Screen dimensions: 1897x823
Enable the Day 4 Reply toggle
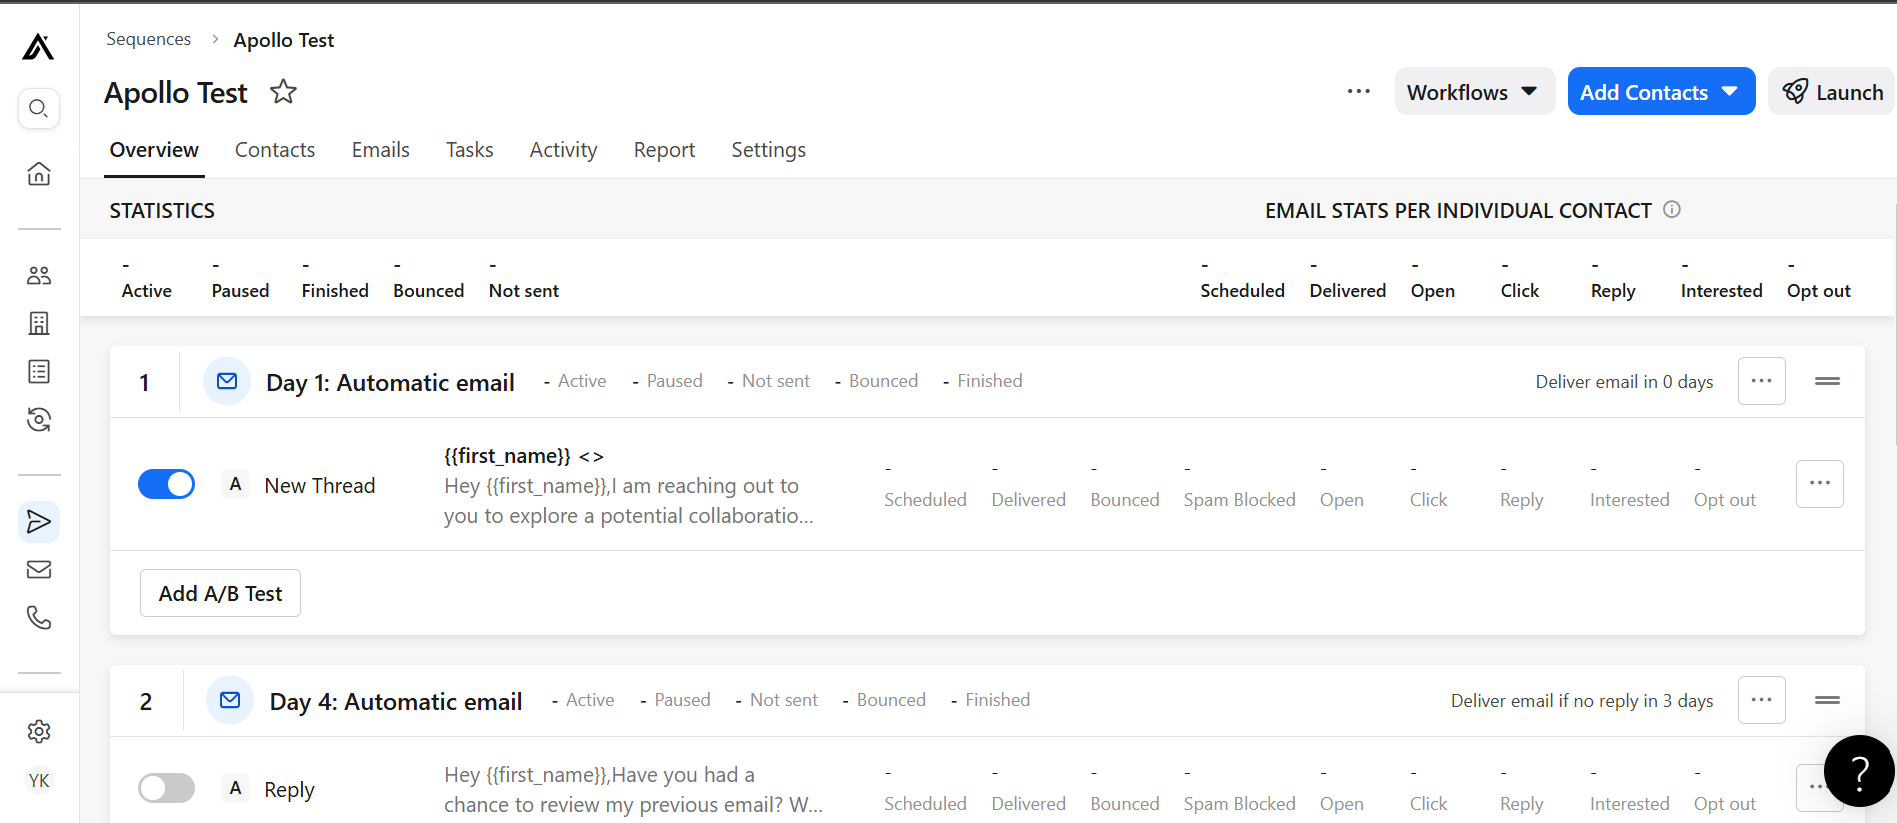(166, 789)
